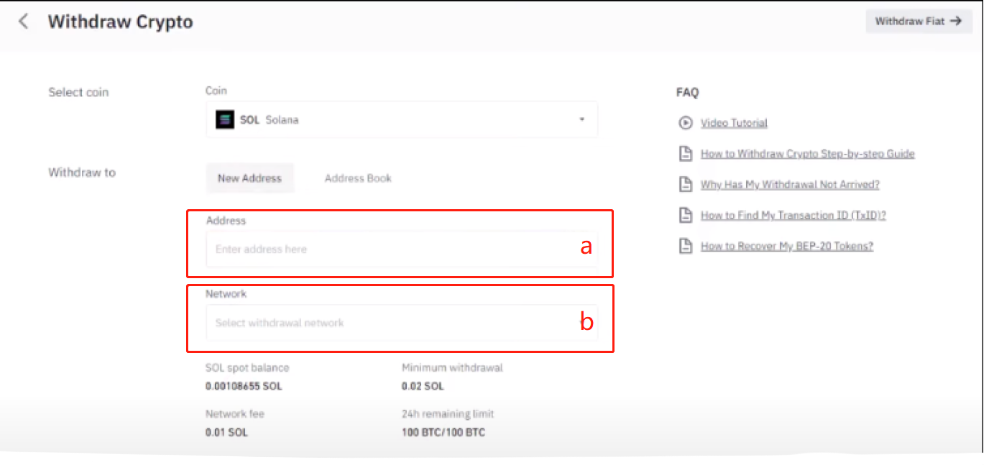
Task: Open How to Find My Transaction ID link
Action: pyautogui.click(x=793, y=215)
